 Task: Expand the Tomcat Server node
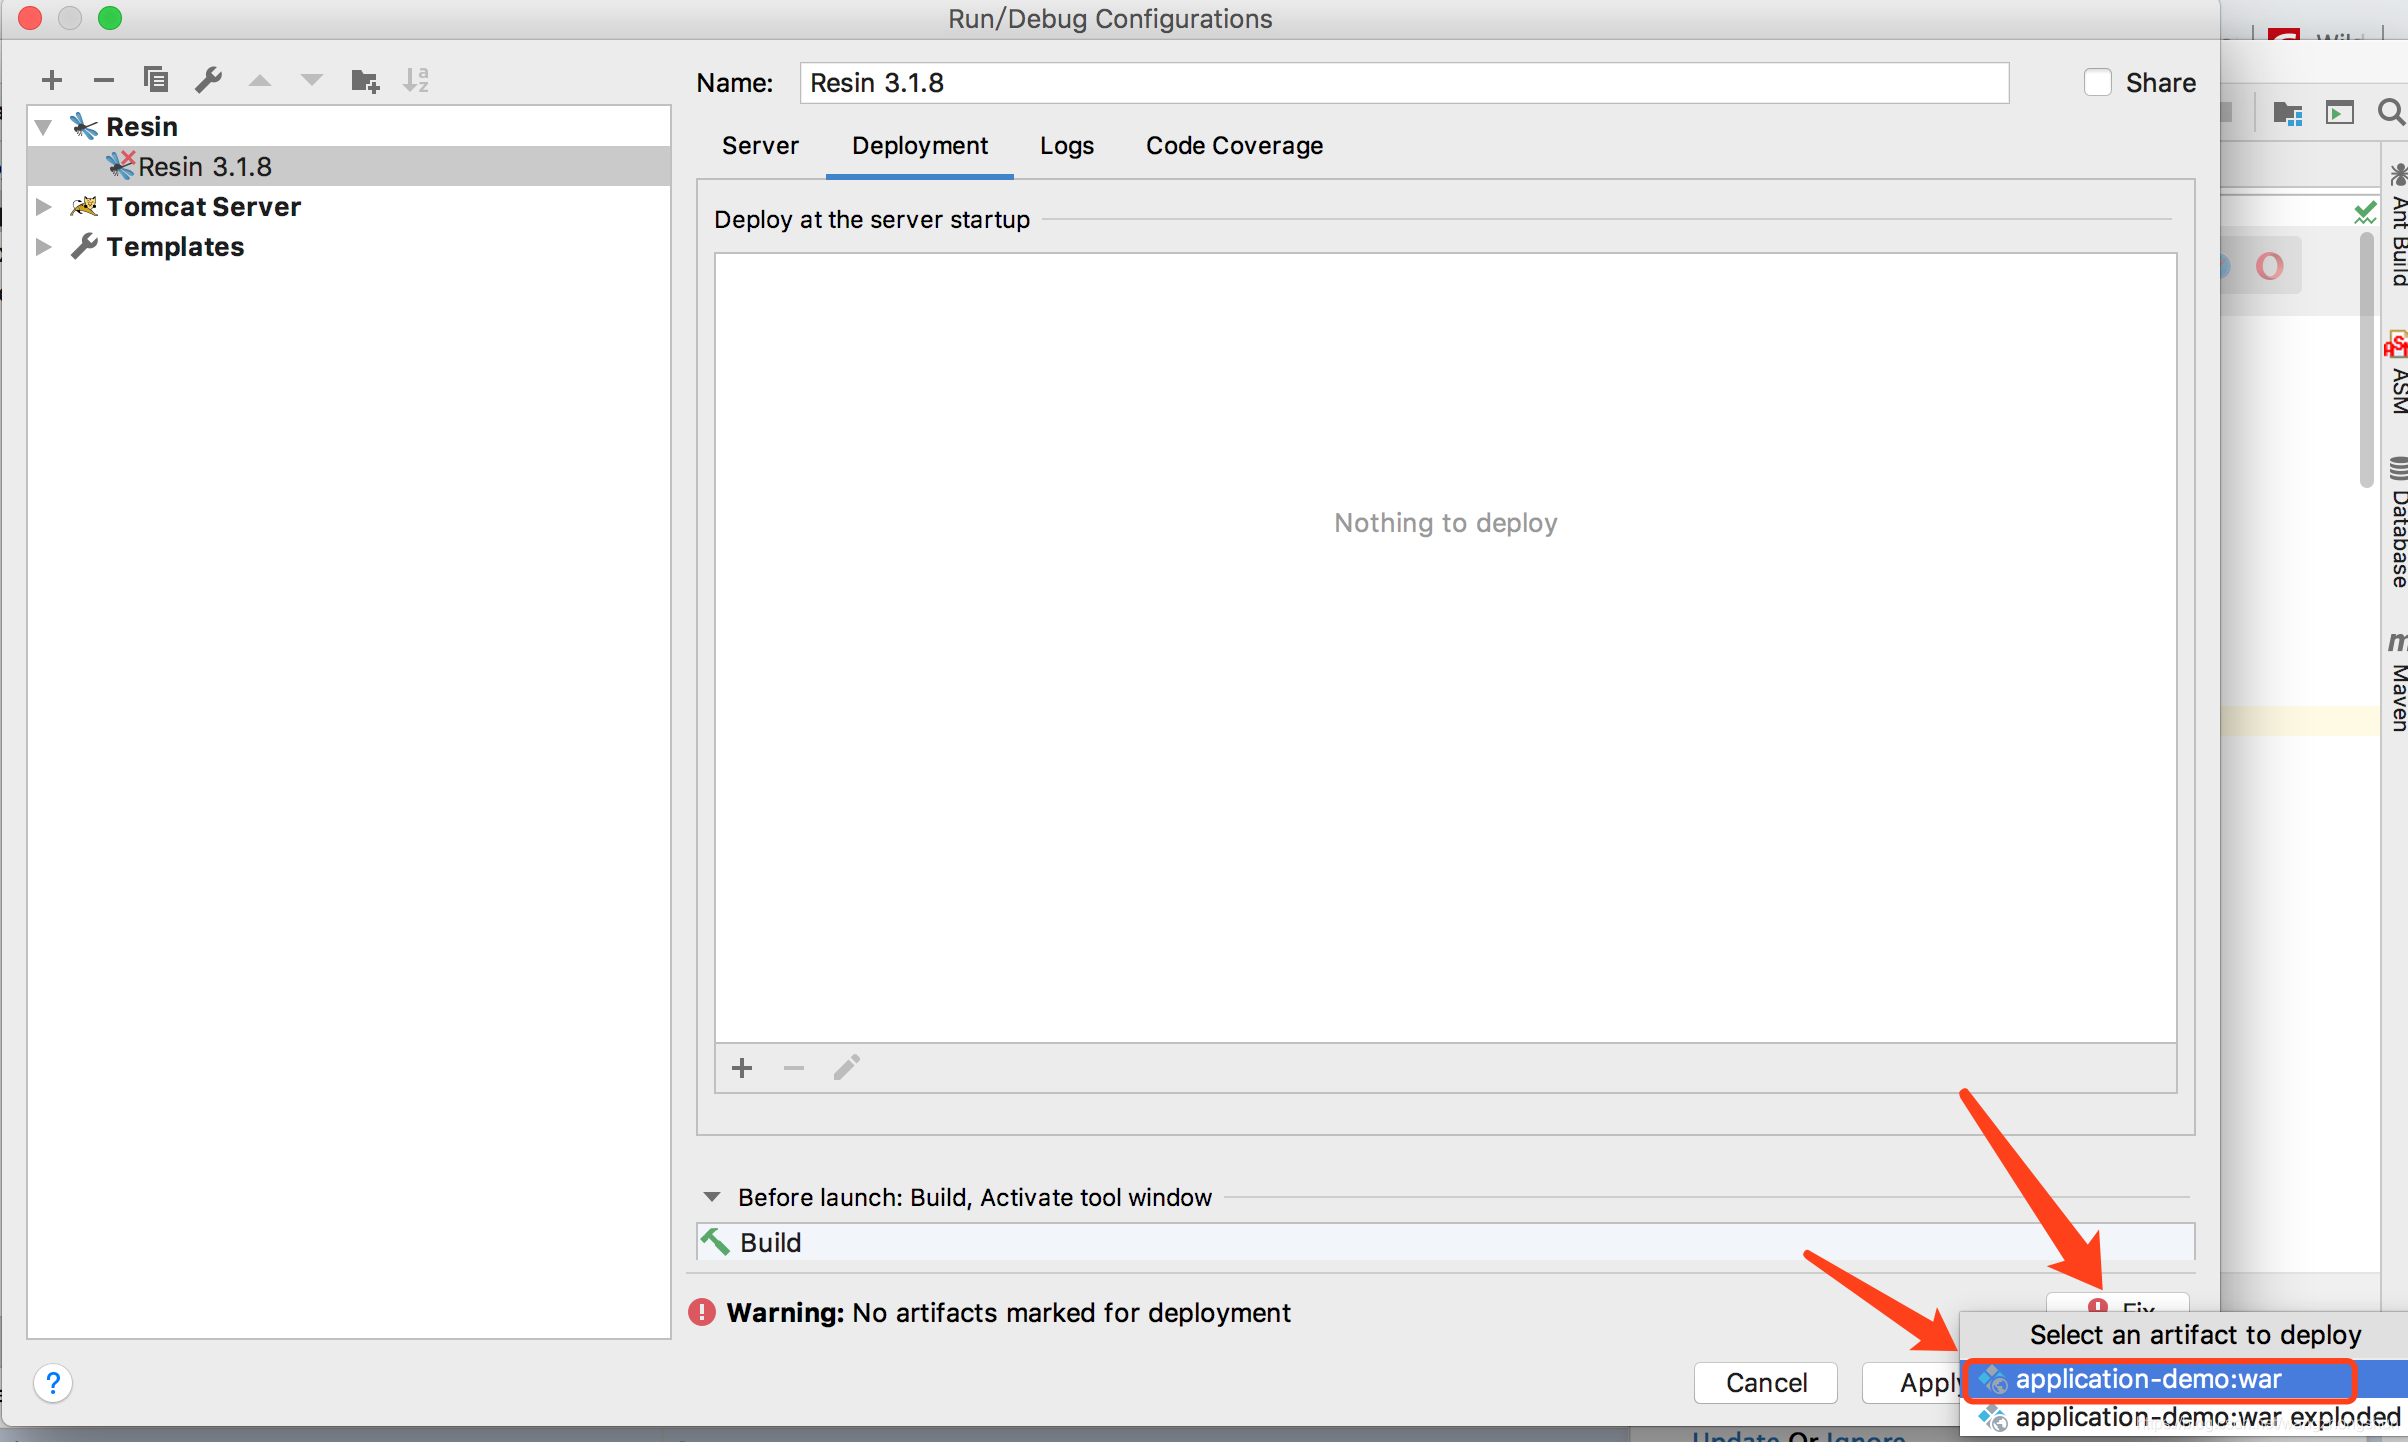tap(44, 207)
